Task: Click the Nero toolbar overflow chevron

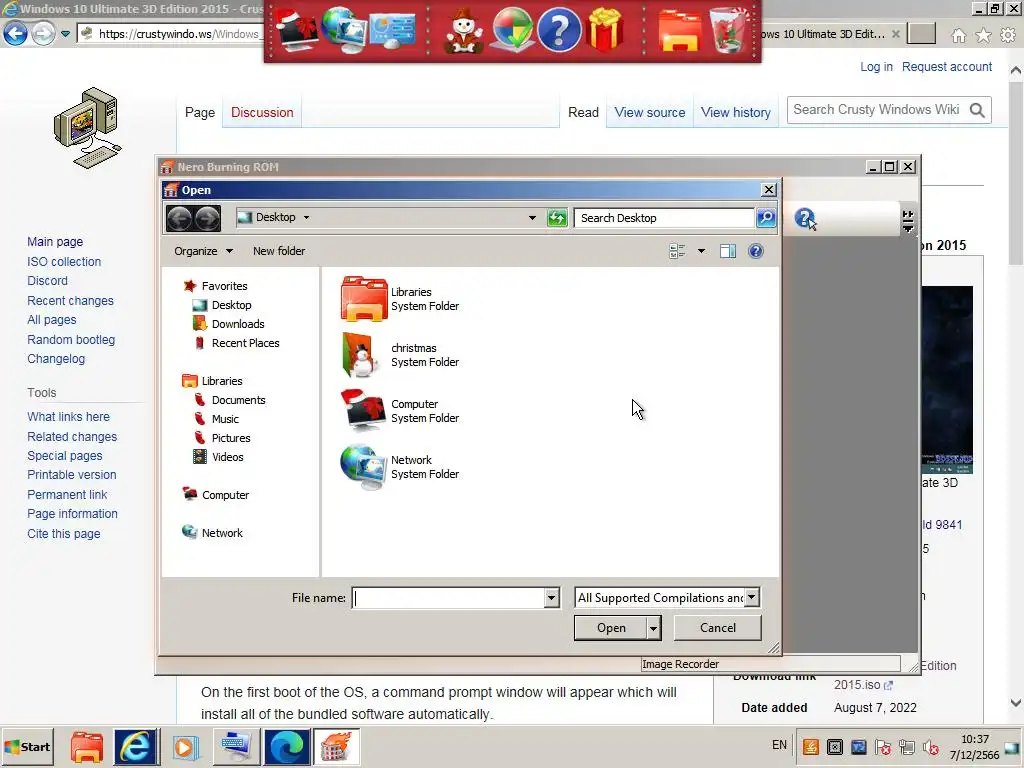Action: (x=908, y=221)
